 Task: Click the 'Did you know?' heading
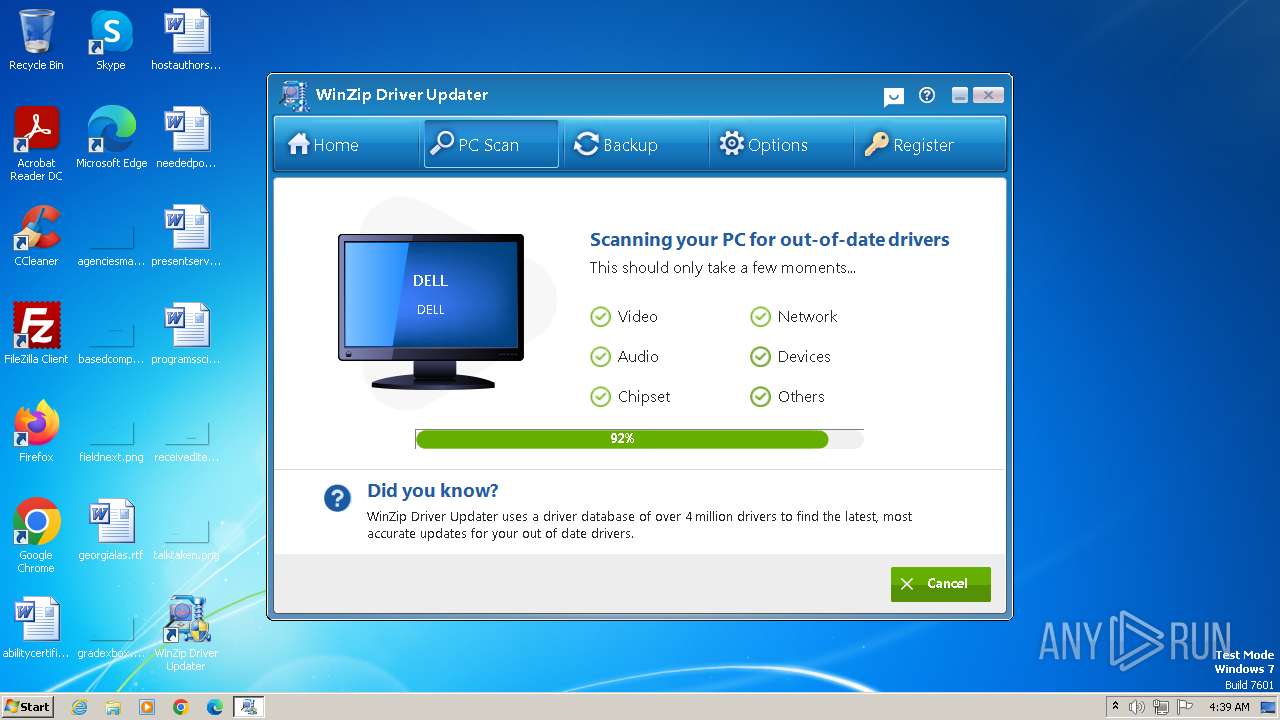[x=432, y=491]
